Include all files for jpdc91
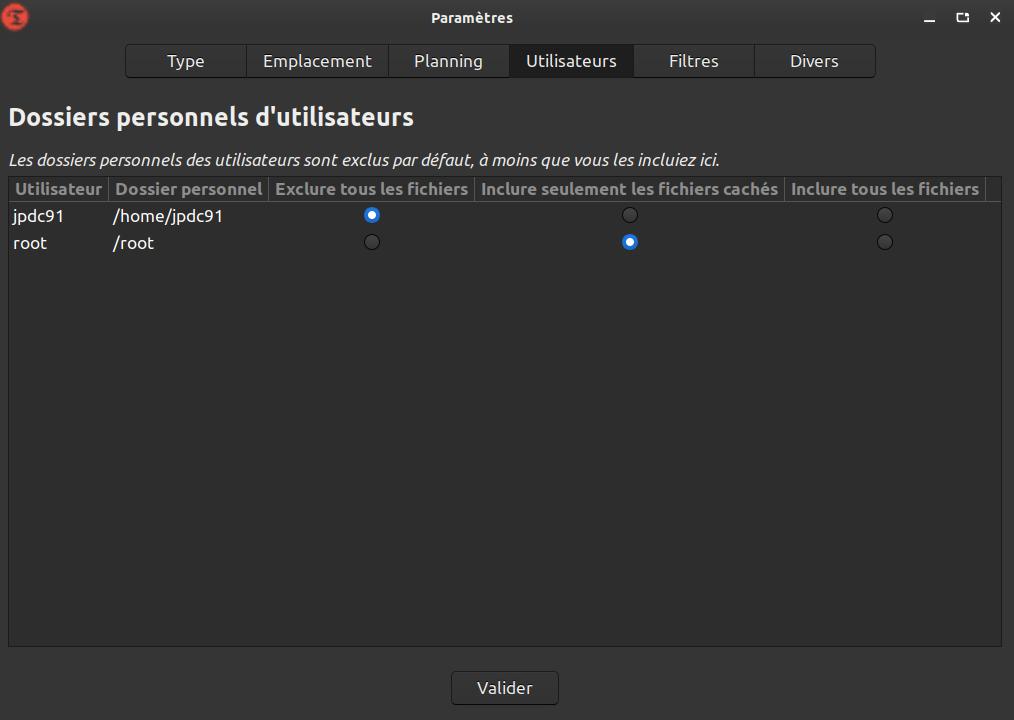Viewport: 1014px width, 720px height. click(885, 215)
